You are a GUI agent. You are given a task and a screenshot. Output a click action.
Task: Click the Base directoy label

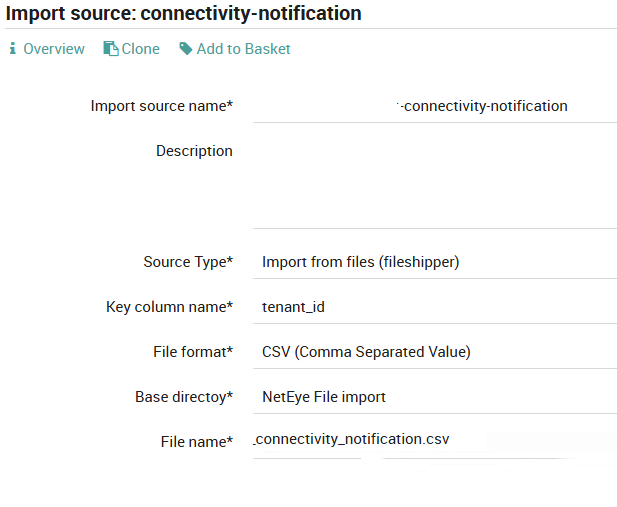tap(184, 397)
